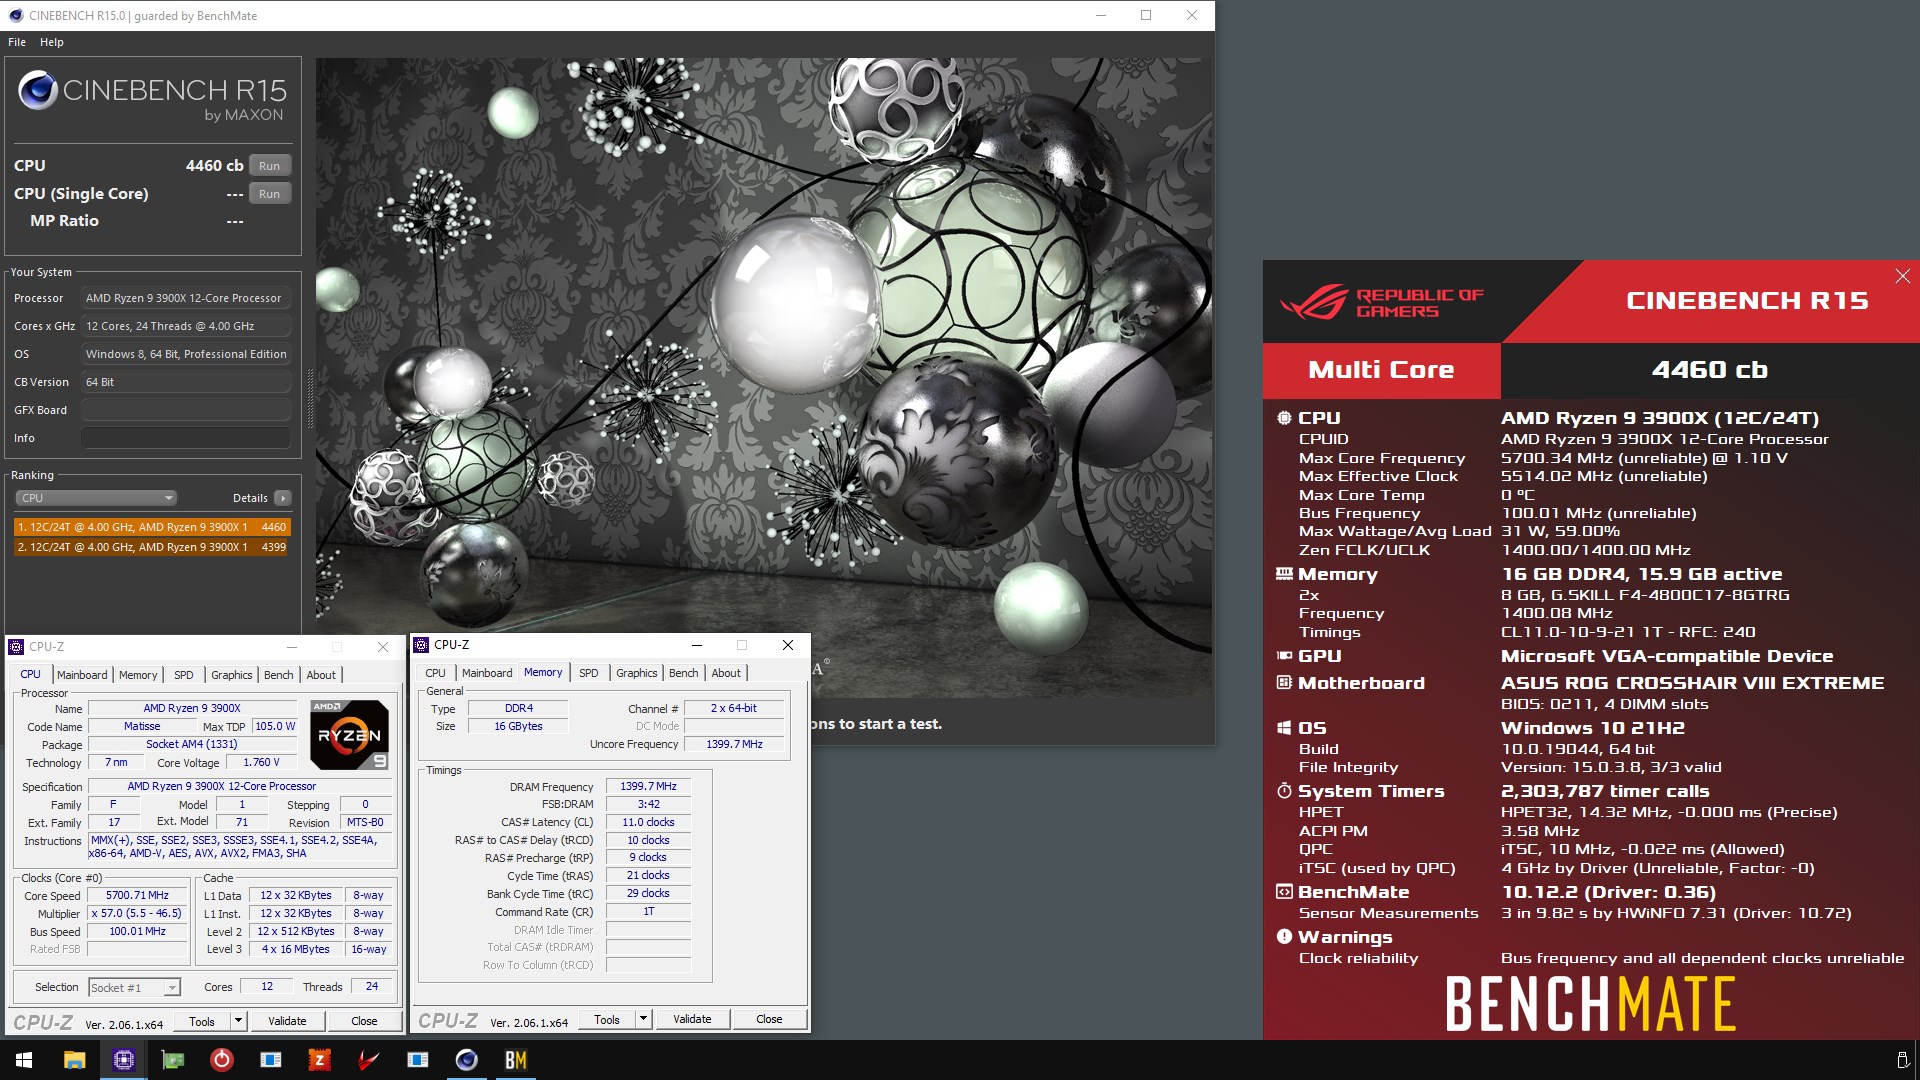1920x1080 pixels.
Task: Click Tools button in right CPU-Z
Action: pyautogui.click(x=607, y=1019)
